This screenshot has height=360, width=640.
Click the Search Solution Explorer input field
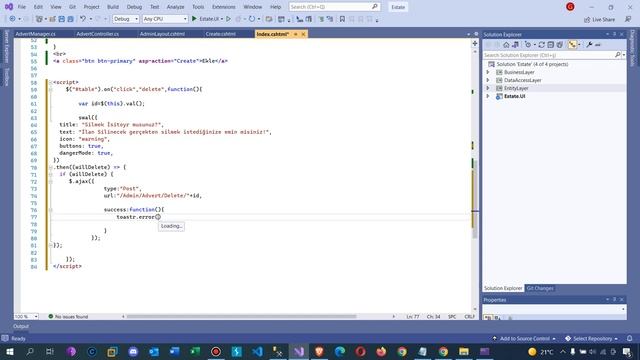coord(549,55)
